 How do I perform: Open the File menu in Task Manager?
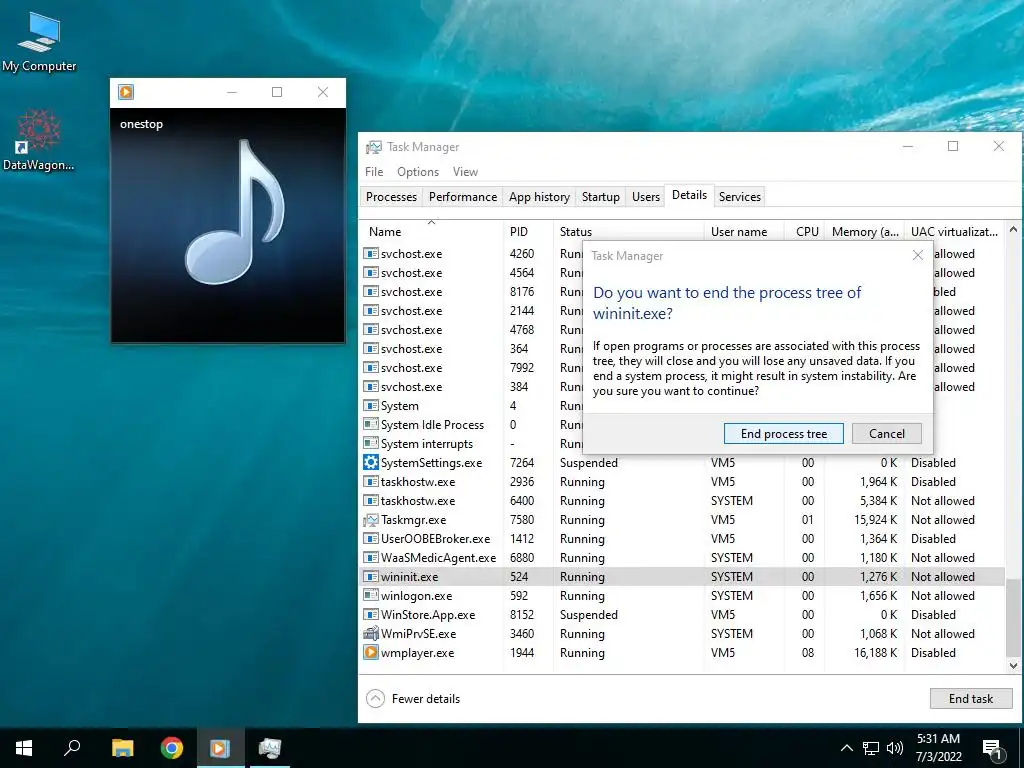(x=374, y=172)
